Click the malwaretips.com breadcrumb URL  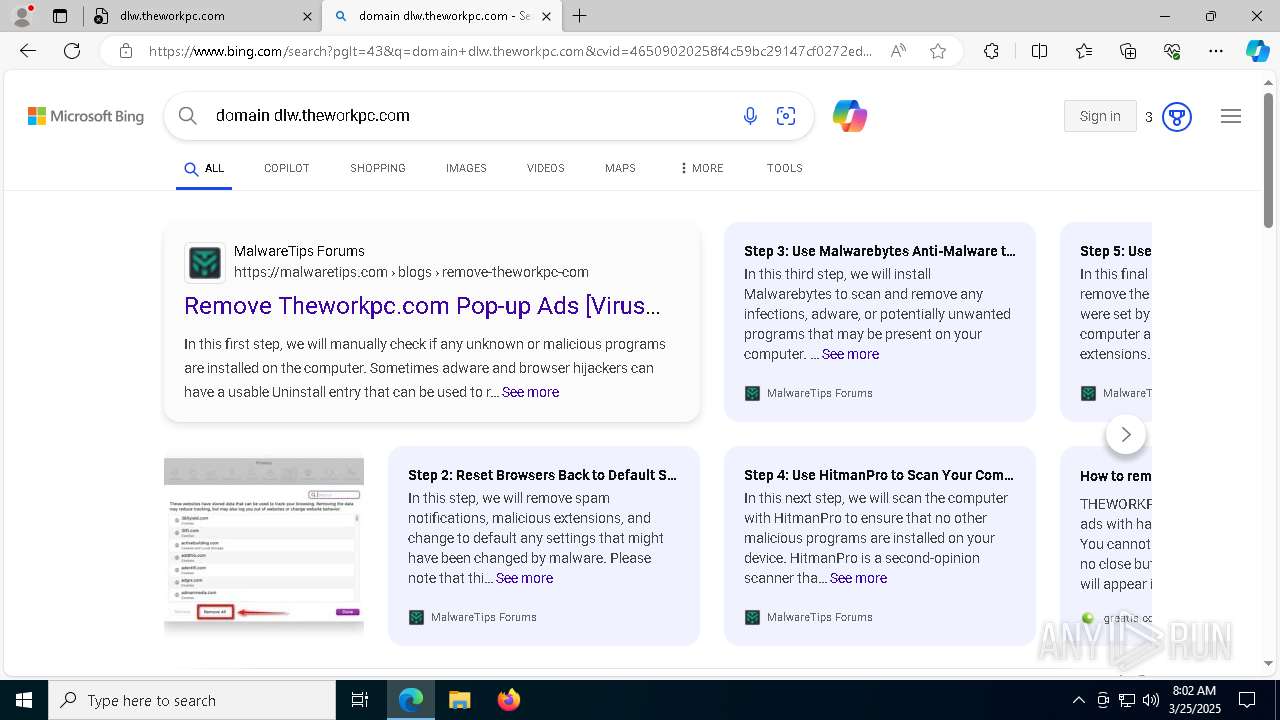click(411, 272)
